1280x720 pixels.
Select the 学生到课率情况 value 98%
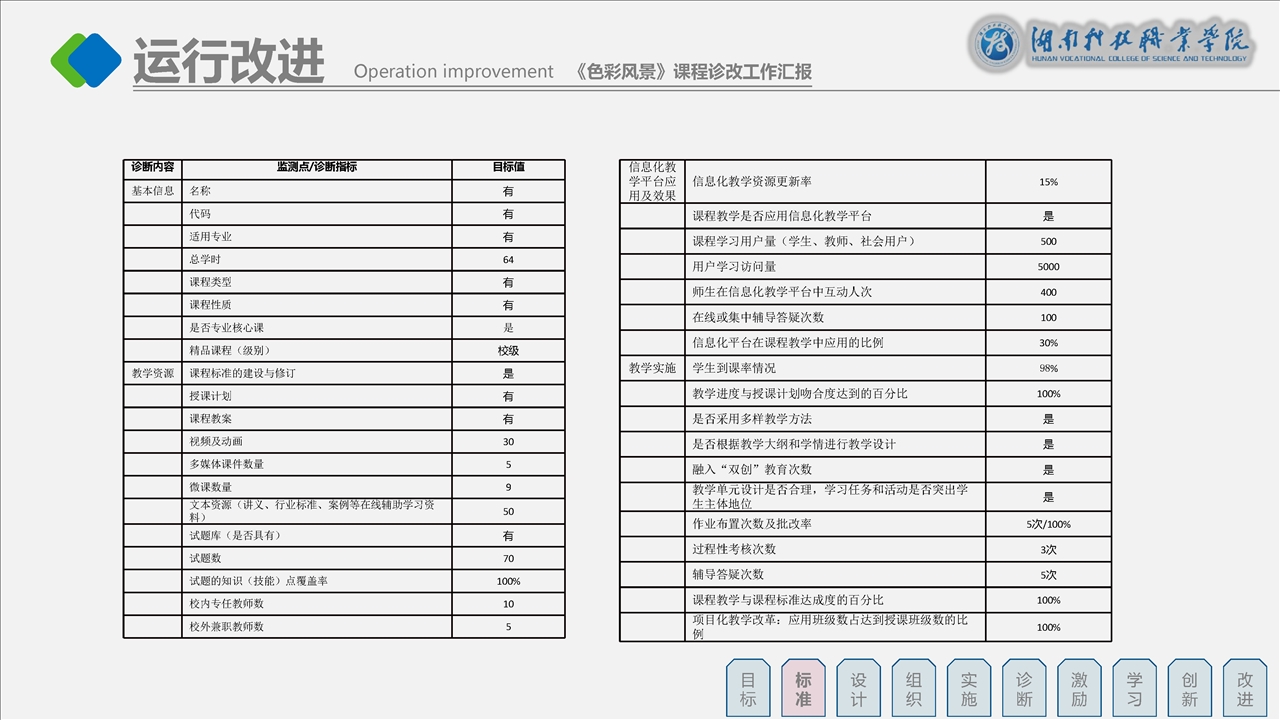[x=1048, y=368]
